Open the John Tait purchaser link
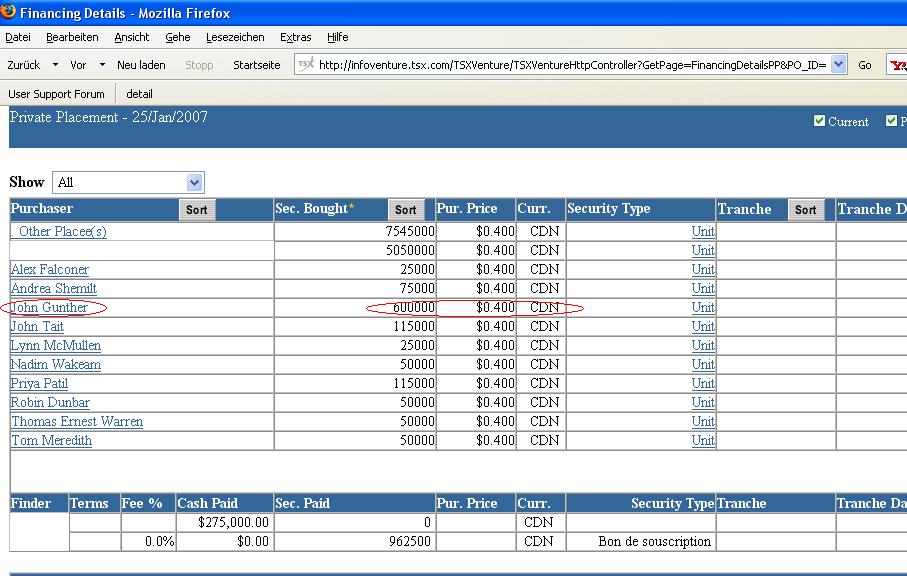 click(38, 327)
